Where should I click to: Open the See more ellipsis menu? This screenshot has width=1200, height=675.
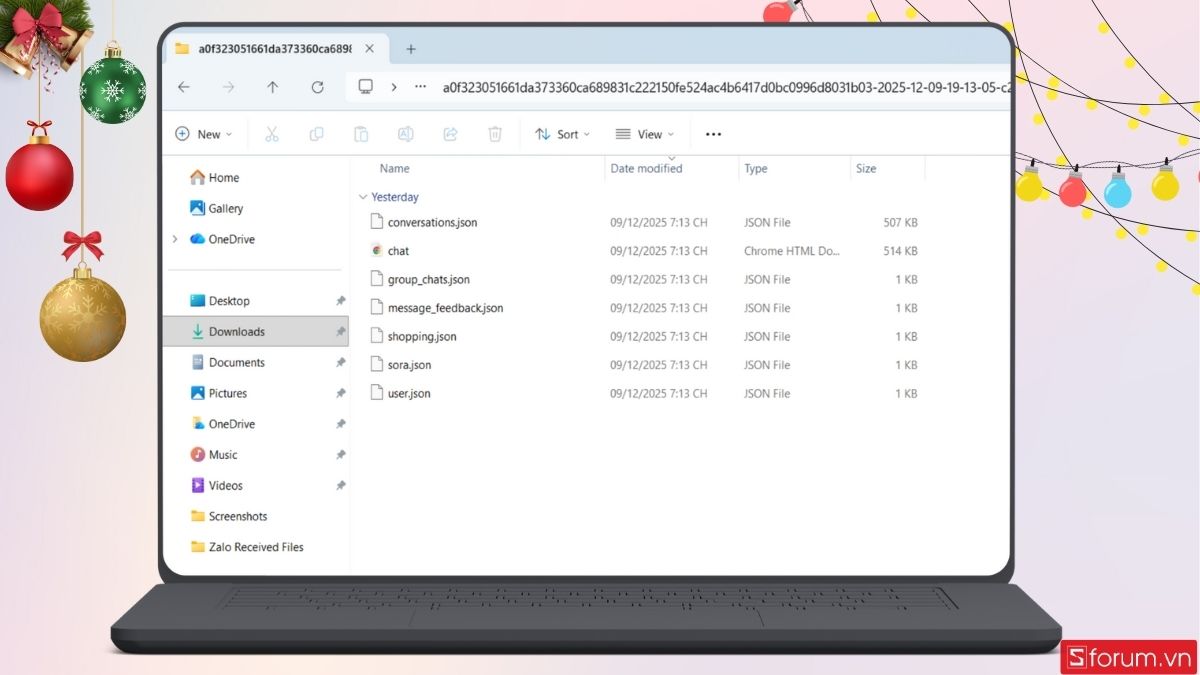pyautogui.click(x=712, y=133)
